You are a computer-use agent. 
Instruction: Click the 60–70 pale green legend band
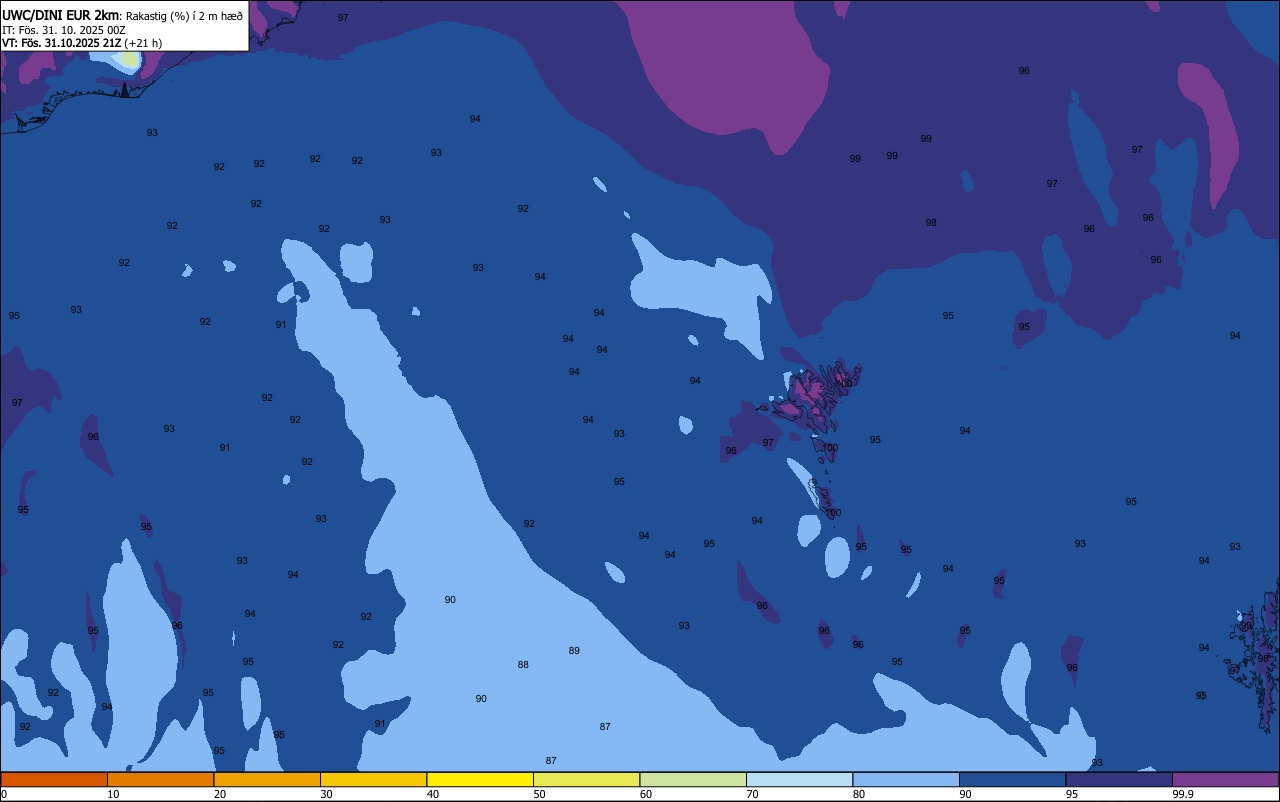coord(693,779)
